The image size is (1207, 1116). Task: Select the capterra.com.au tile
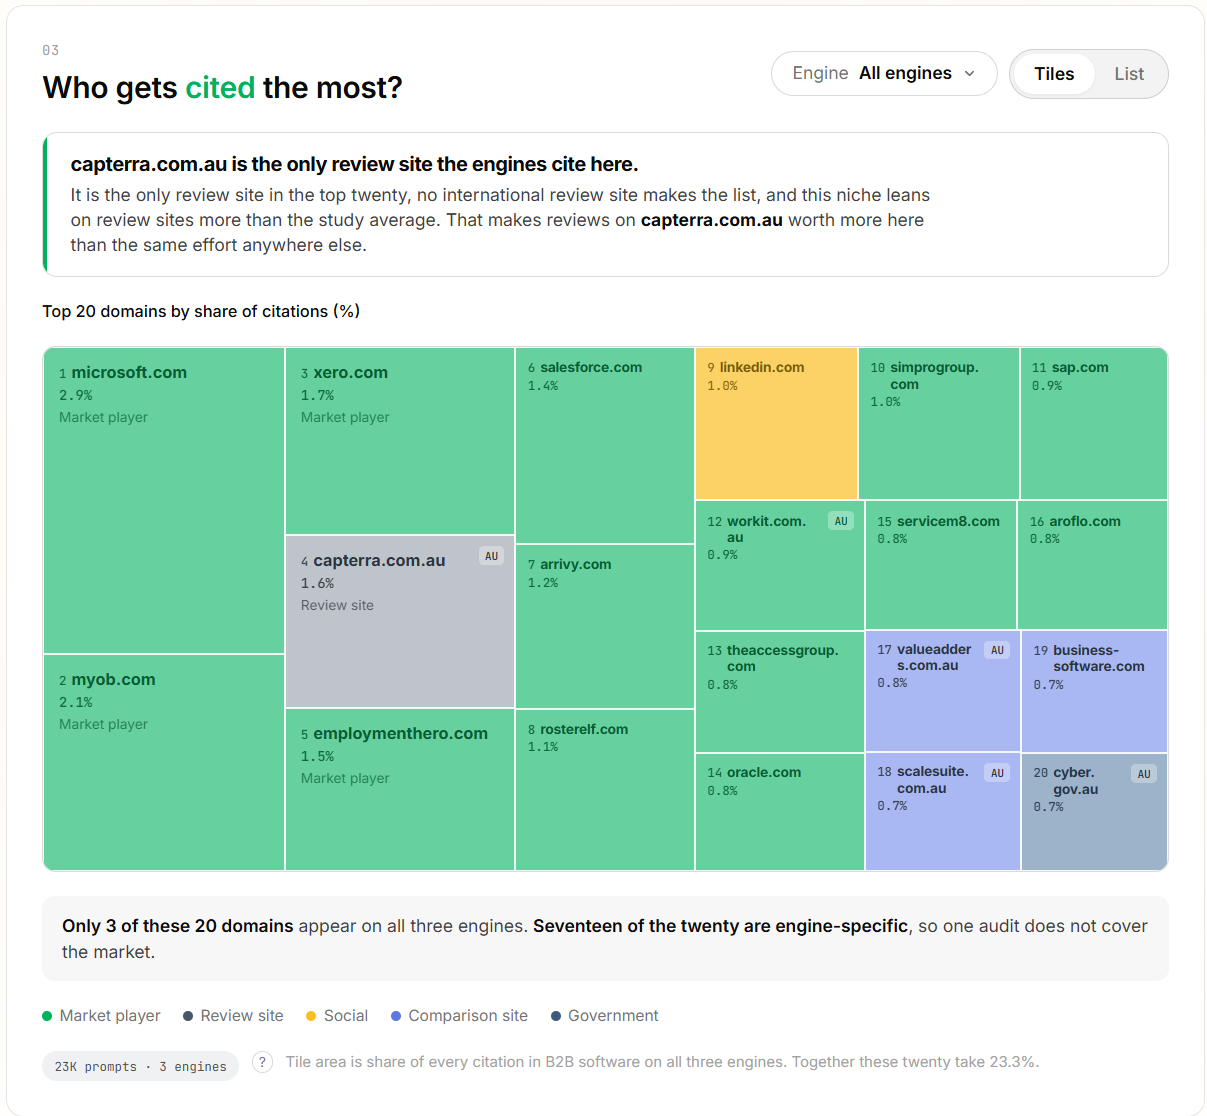click(x=400, y=622)
